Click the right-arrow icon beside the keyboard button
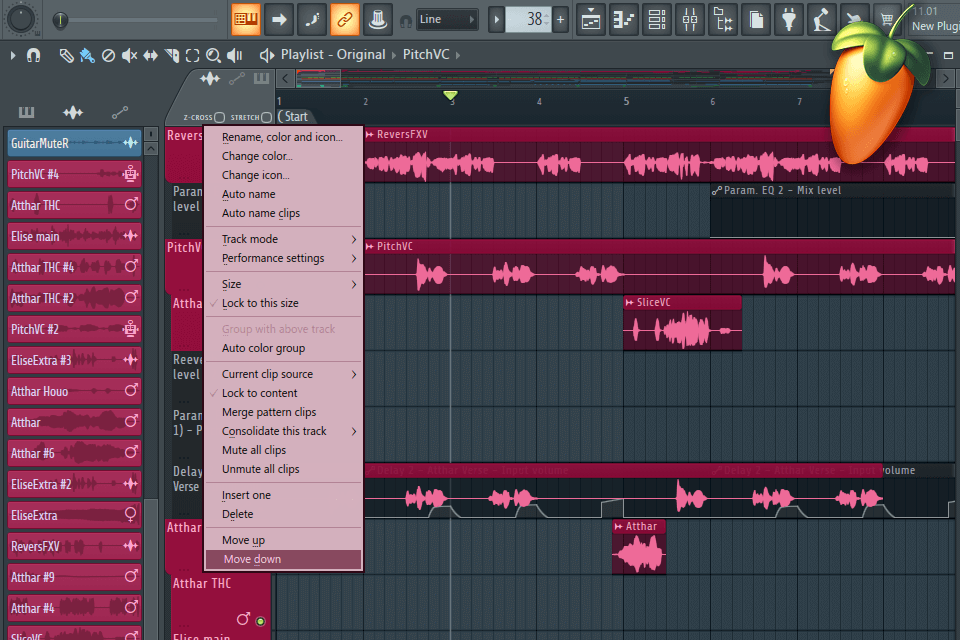Screen dimensions: 960x640 [x=279, y=20]
